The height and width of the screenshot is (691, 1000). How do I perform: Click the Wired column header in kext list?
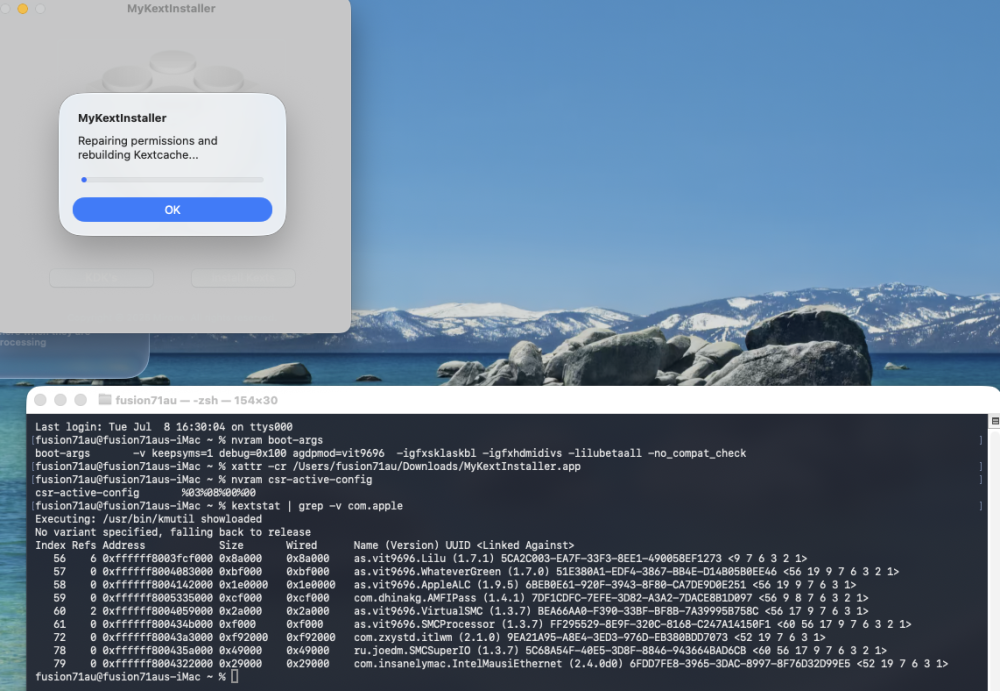(x=302, y=546)
